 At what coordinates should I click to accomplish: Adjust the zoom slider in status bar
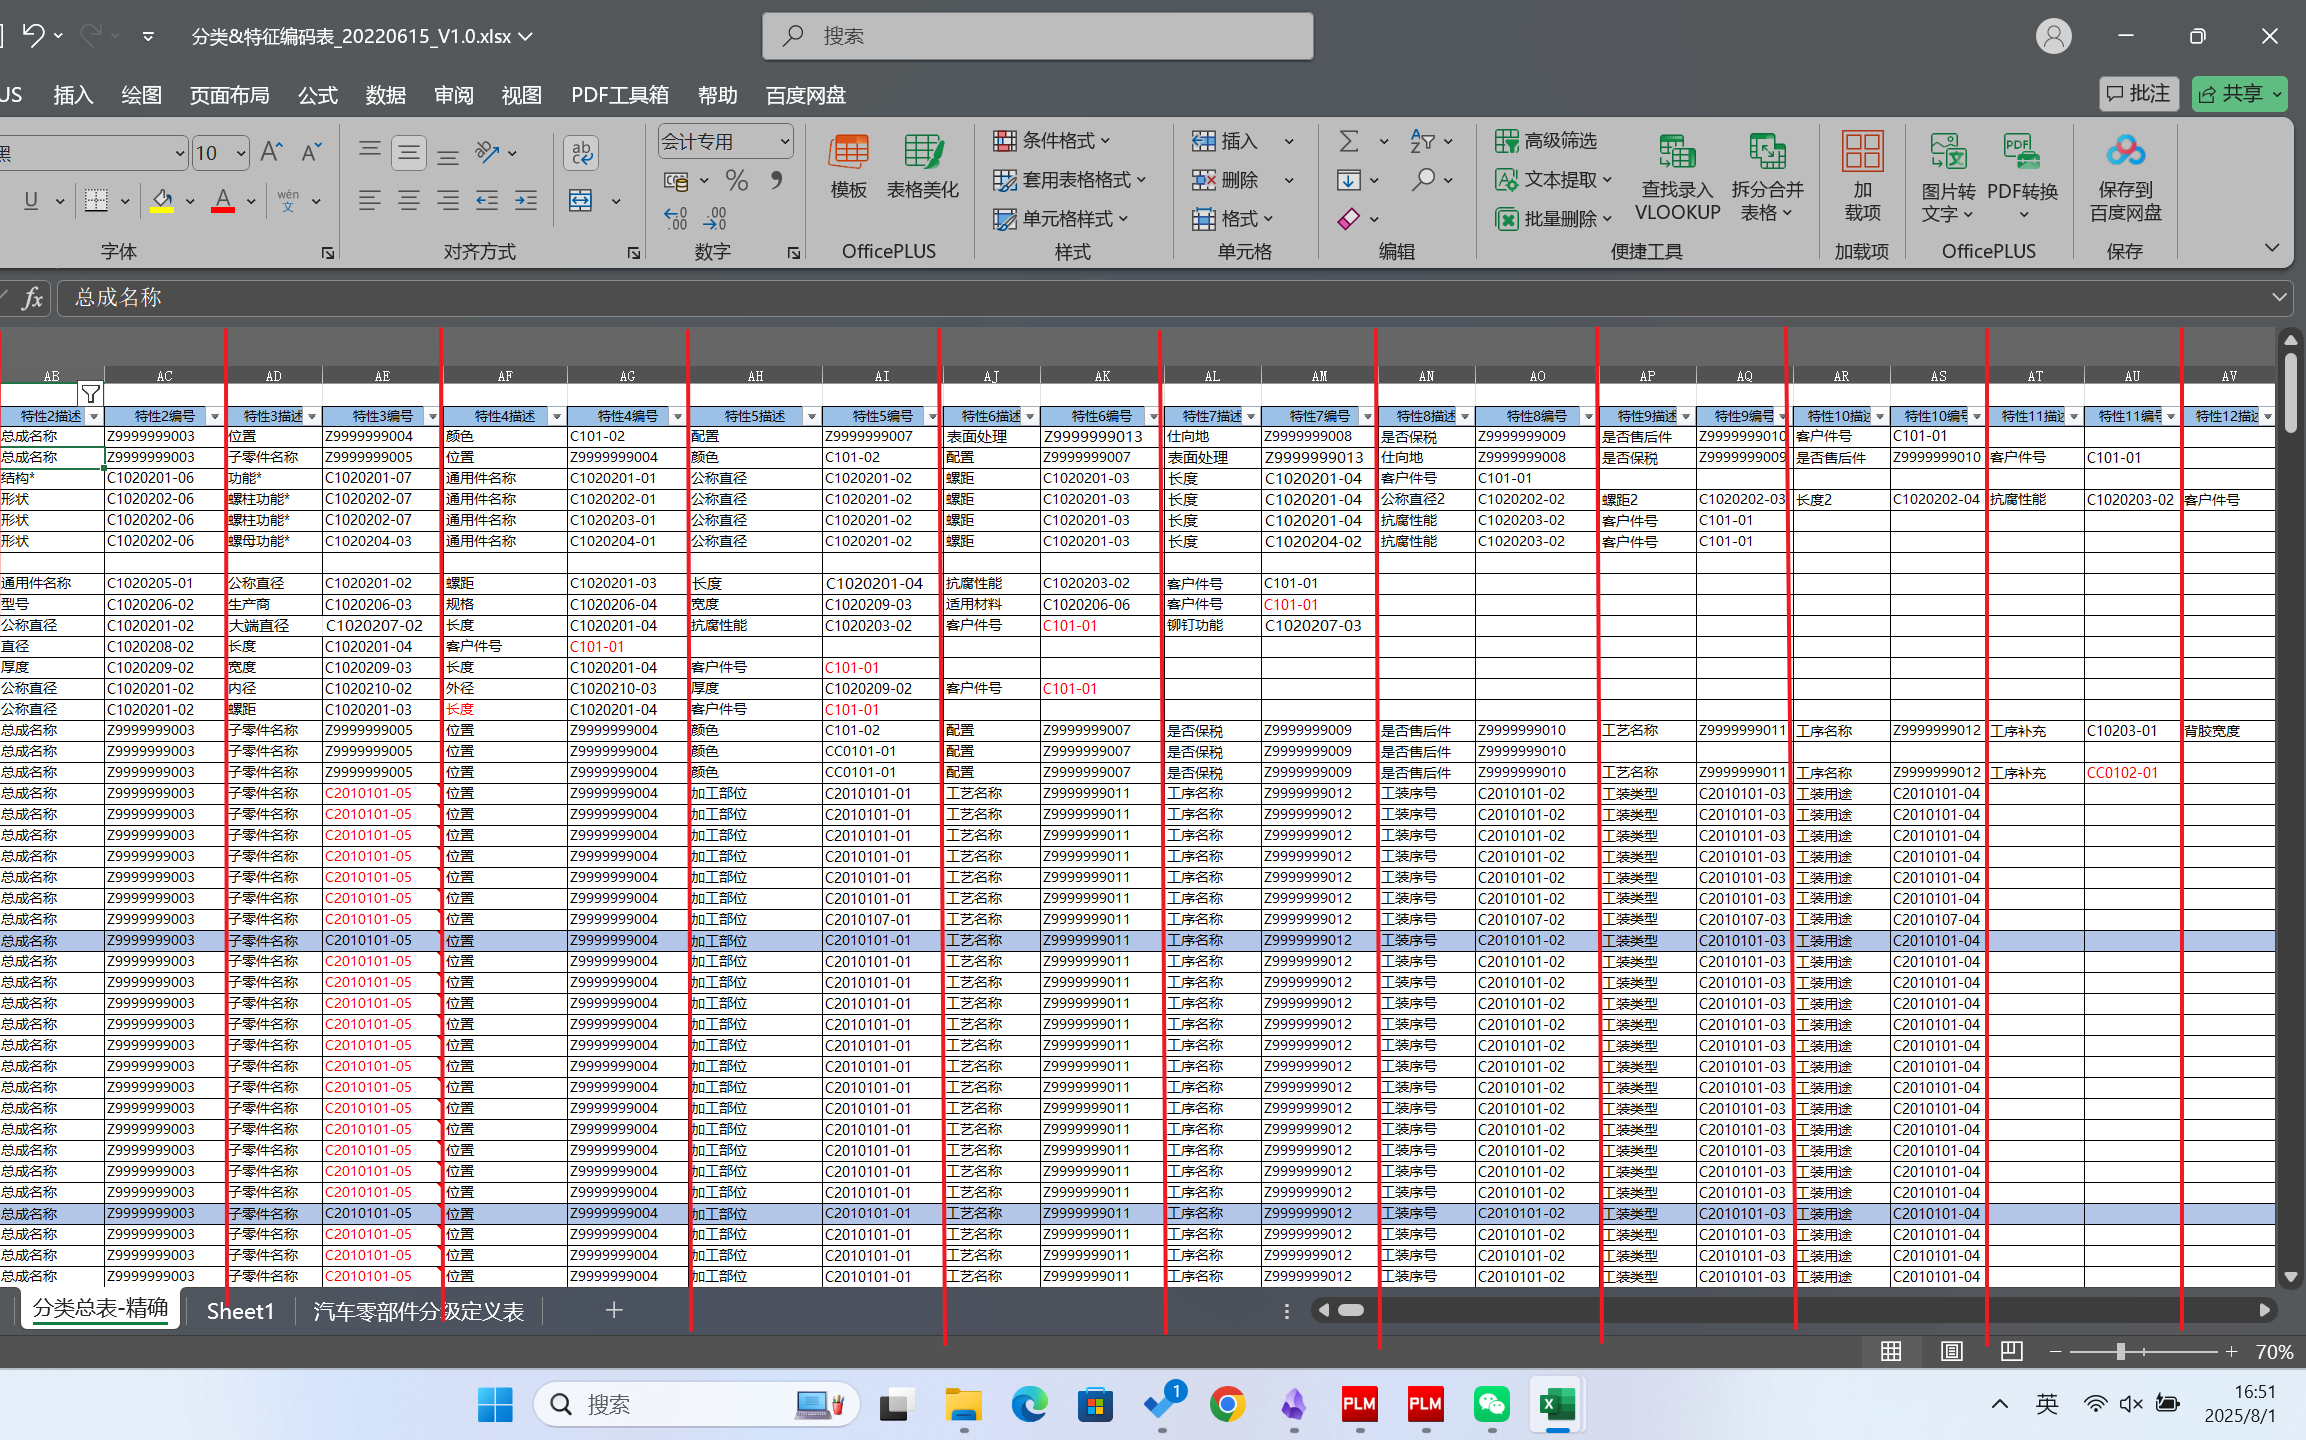2120,1352
